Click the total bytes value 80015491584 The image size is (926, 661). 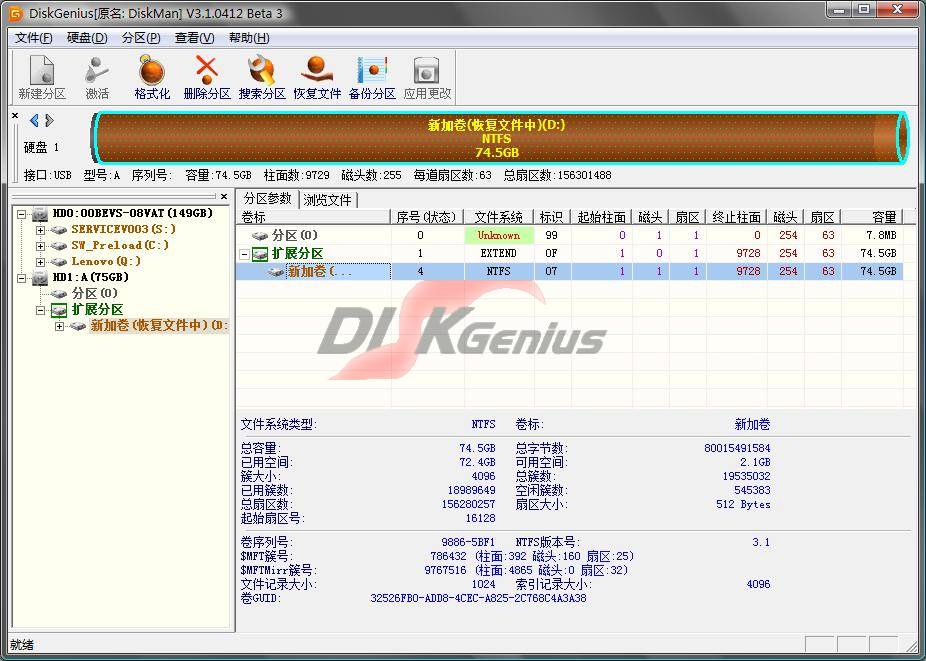pyautogui.click(x=737, y=448)
